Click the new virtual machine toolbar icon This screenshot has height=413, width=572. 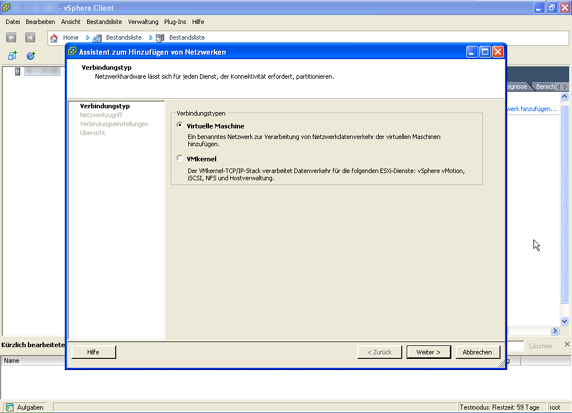point(12,56)
